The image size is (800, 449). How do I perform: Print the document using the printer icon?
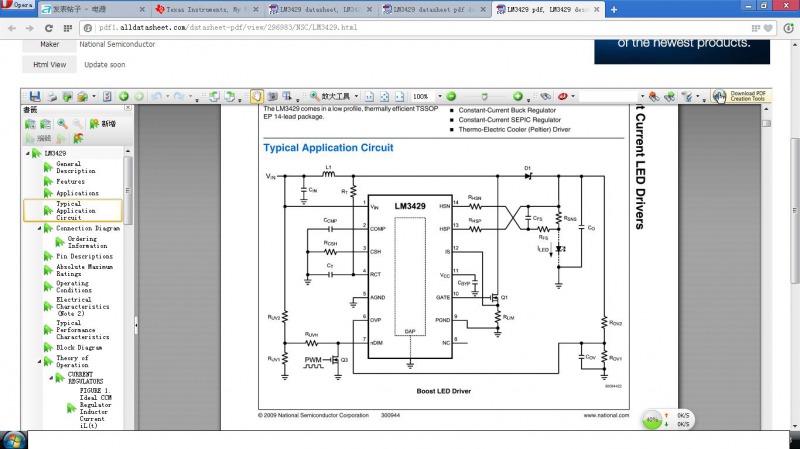52,96
